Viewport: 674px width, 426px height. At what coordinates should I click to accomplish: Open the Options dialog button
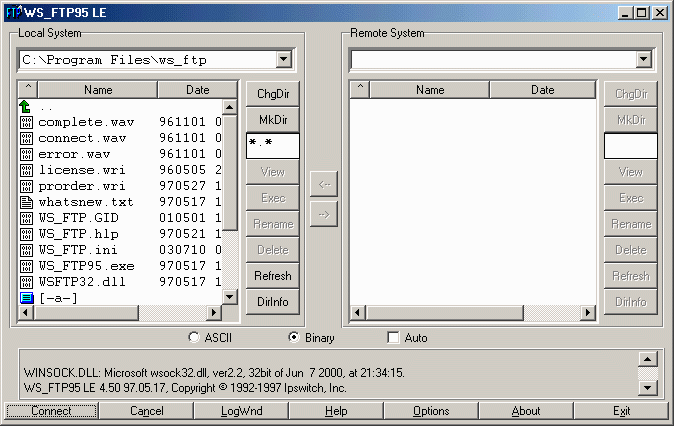pyautogui.click(x=431, y=411)
